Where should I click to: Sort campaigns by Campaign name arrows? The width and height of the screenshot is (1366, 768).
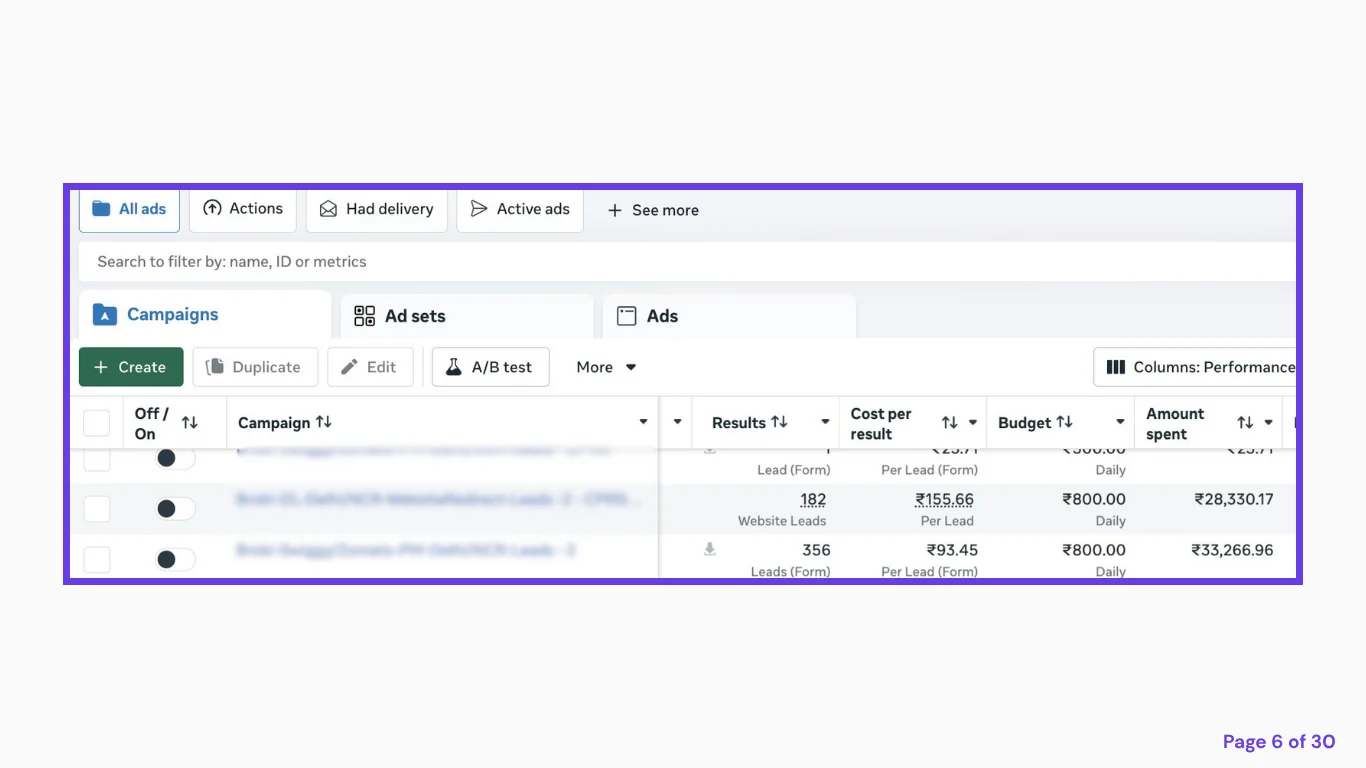click(x=323, y=422)
